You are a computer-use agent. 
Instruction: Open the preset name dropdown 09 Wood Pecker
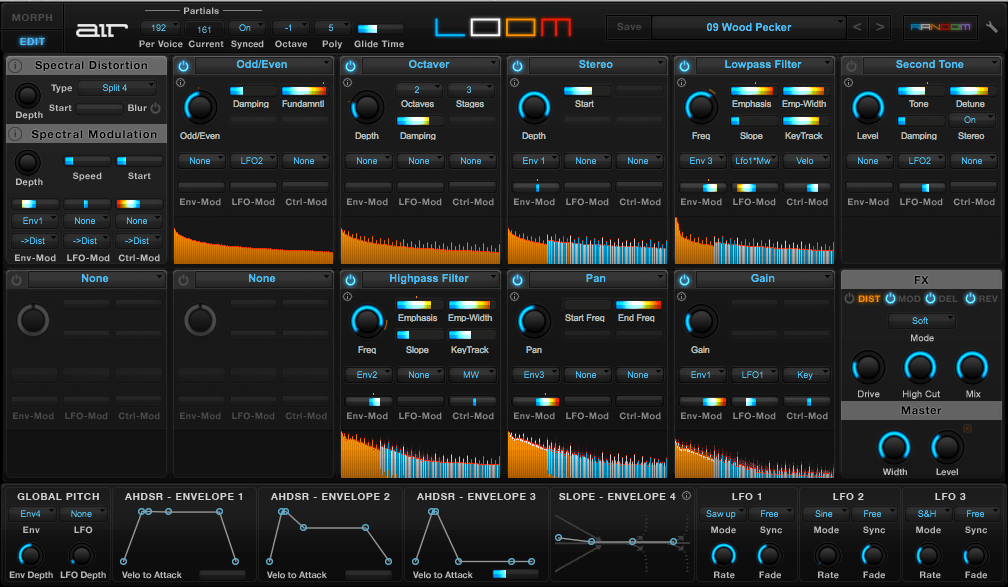click(x=749, y=27)
